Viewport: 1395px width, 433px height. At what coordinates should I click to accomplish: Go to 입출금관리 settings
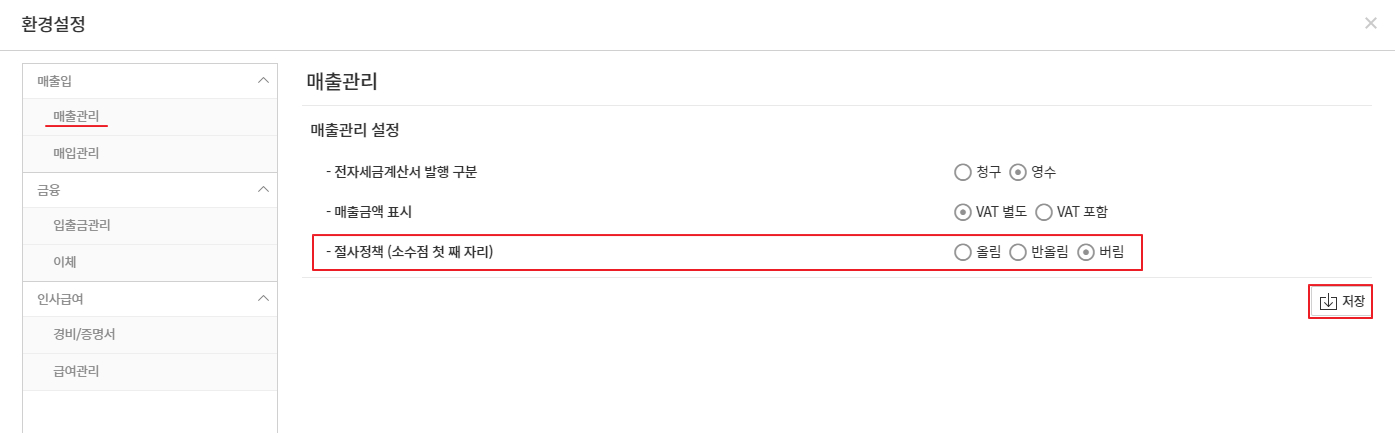(82, 225)
